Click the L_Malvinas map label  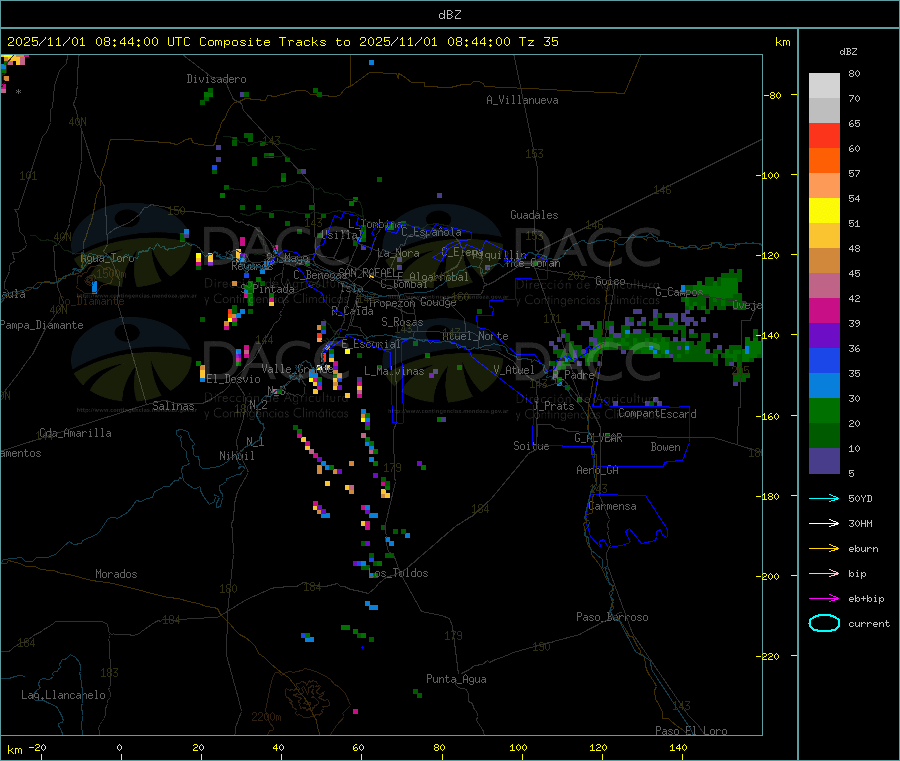(394, 371)
